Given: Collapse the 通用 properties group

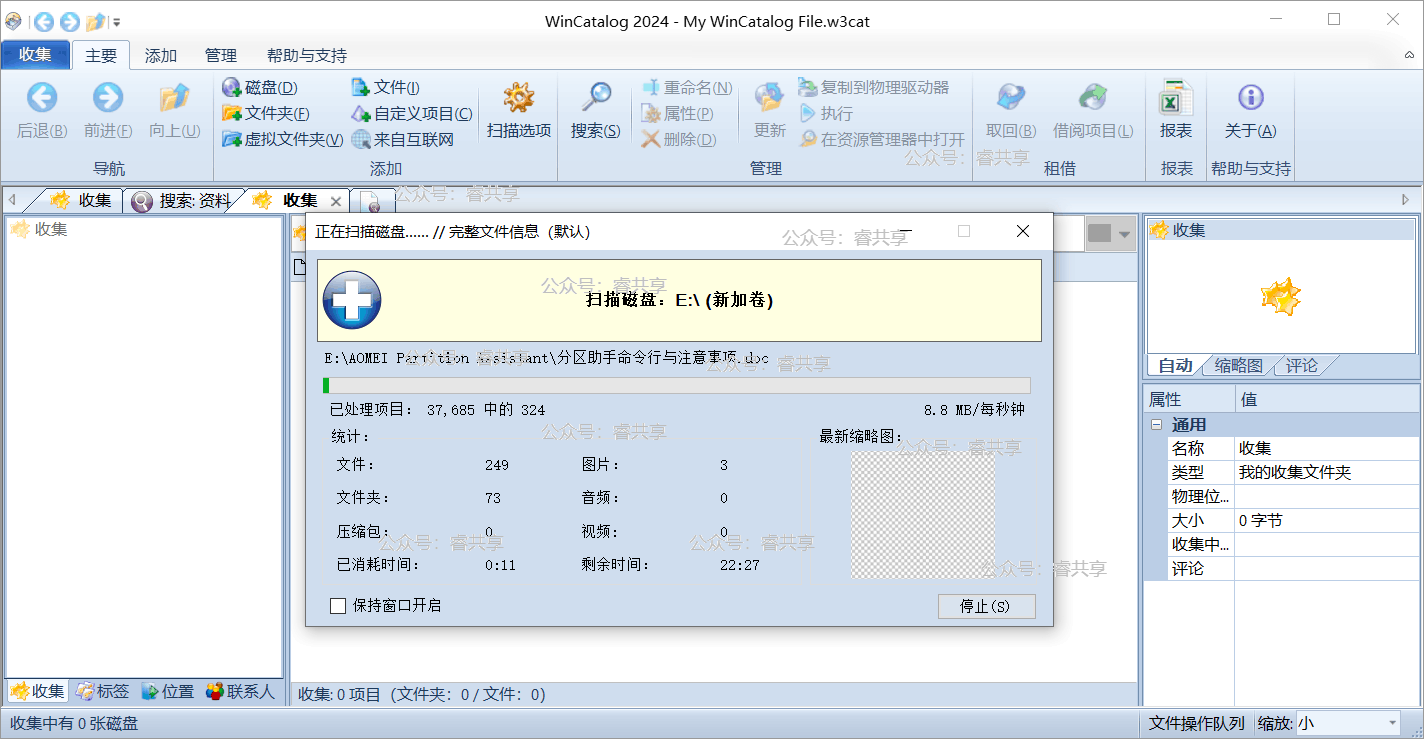Looking at the screenshot, I should pos(1157,425).
